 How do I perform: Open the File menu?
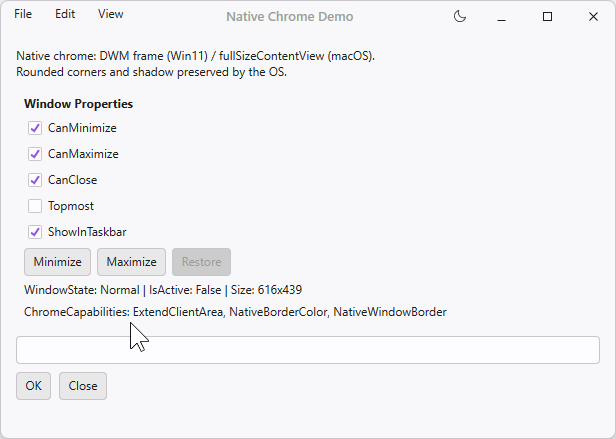23,14
